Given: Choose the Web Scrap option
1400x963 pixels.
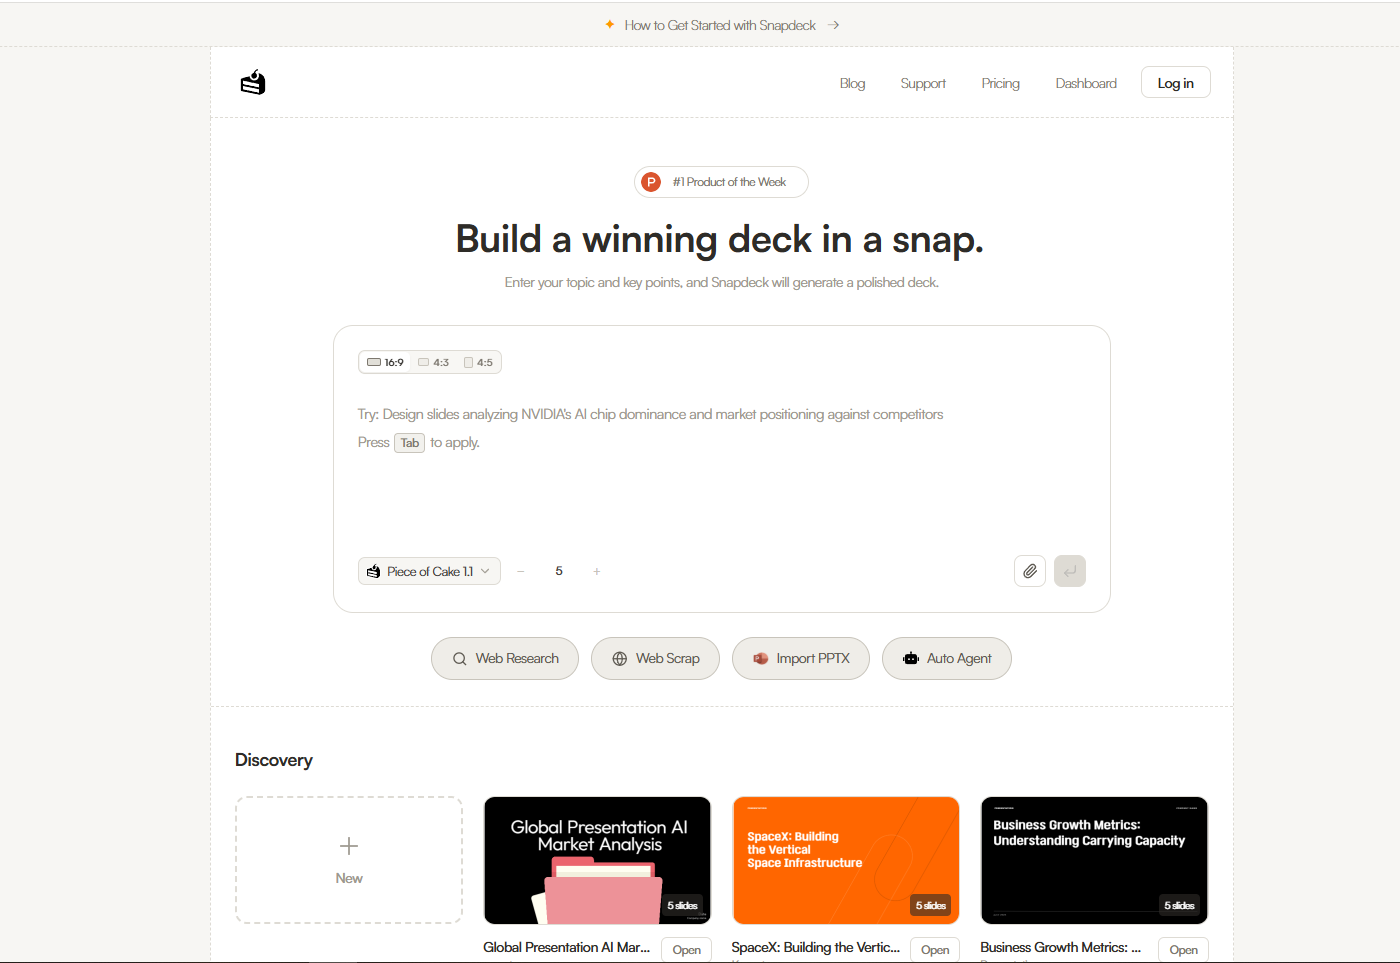Looking at the screenshot, I should (x=655, y=659).
